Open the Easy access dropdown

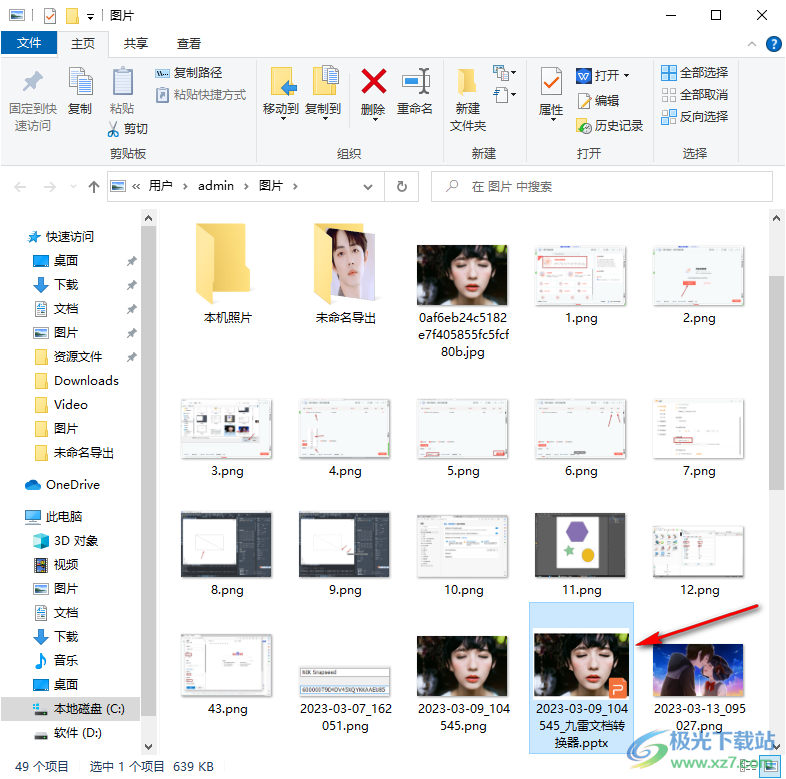tap(504, 95)
